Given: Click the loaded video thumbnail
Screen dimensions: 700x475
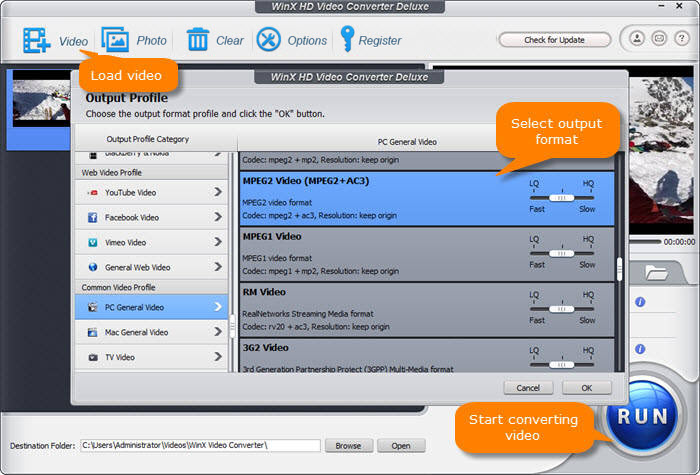Looking at the screenshot, I should (41, 99).
